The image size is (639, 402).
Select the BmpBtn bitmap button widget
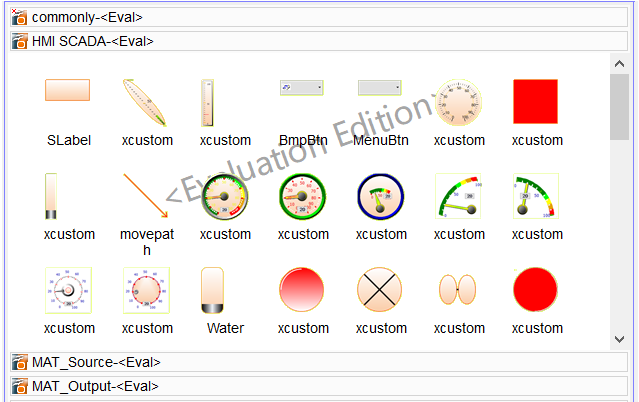pyautogui.click(x=302, y=88)
